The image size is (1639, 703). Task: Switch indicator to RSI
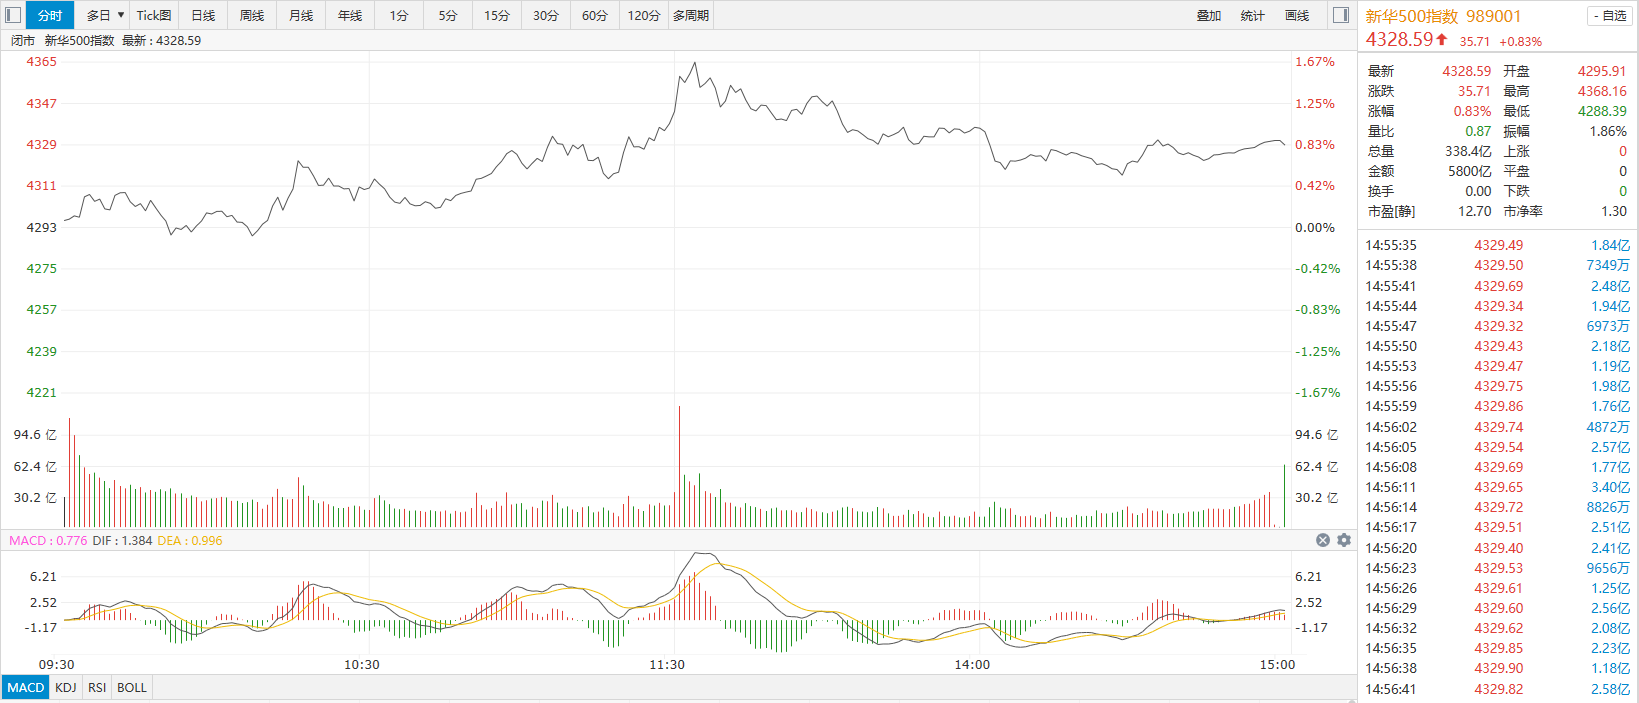97,688
